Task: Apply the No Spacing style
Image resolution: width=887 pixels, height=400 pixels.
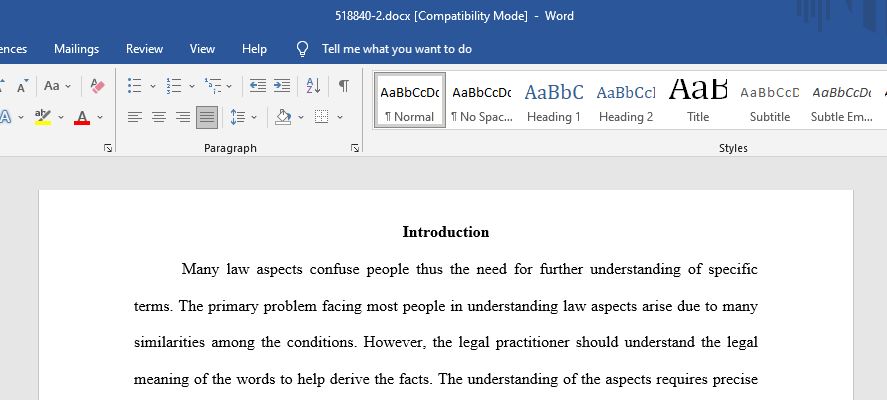Action: click(x=481, y=100)
